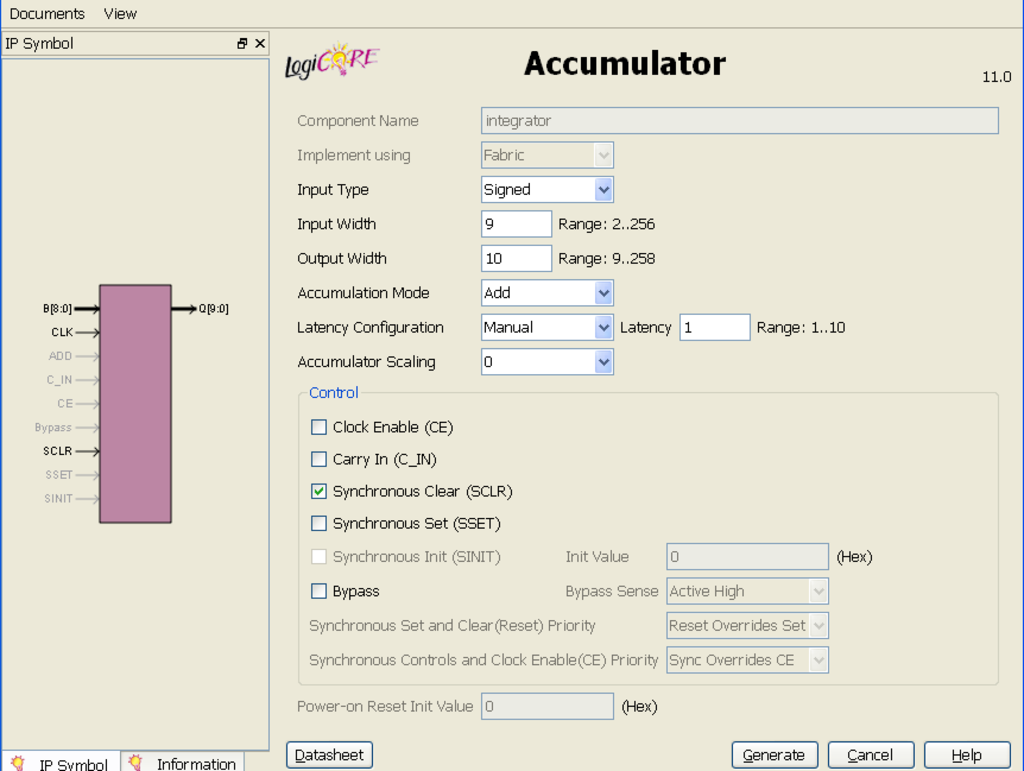Click the lightbulb icon on Information tab
Screen dimensions: 1024x771
[x=136, y=763]
